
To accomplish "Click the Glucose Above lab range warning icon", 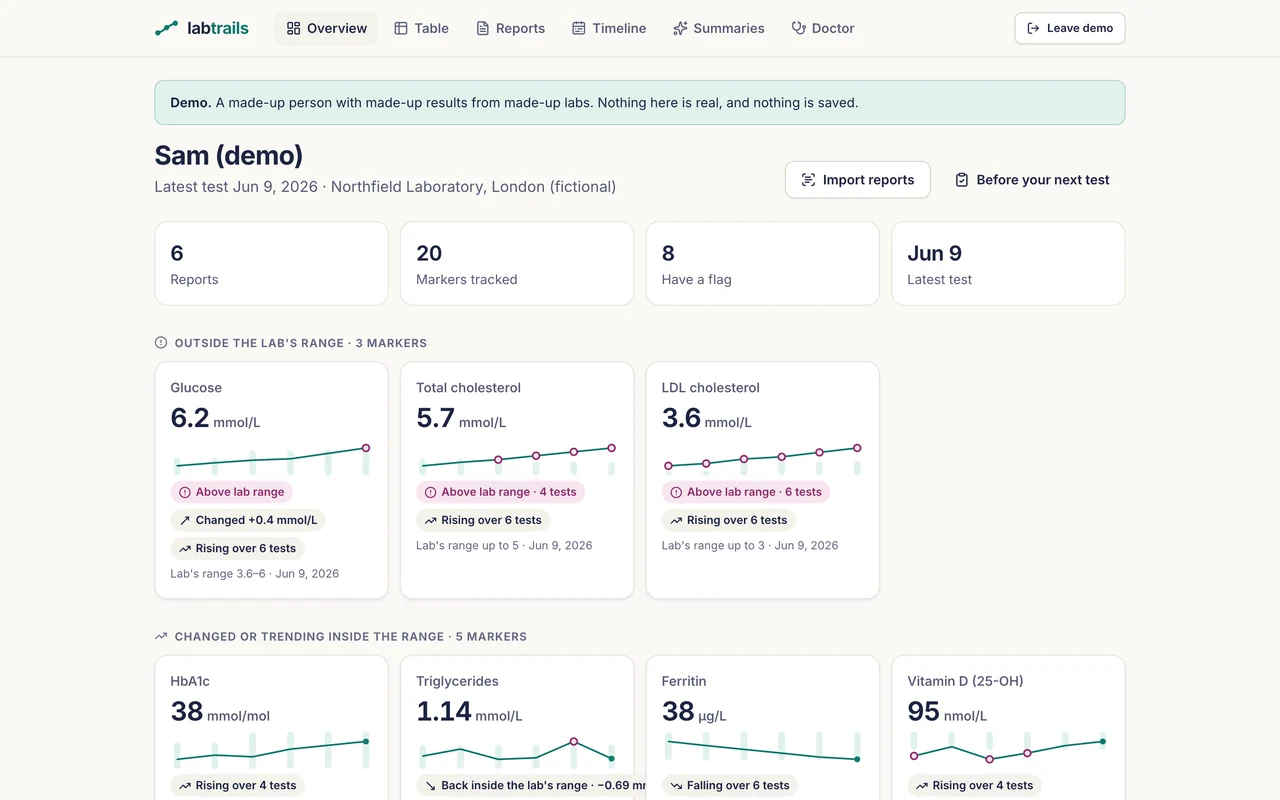I will click(185, 492).
